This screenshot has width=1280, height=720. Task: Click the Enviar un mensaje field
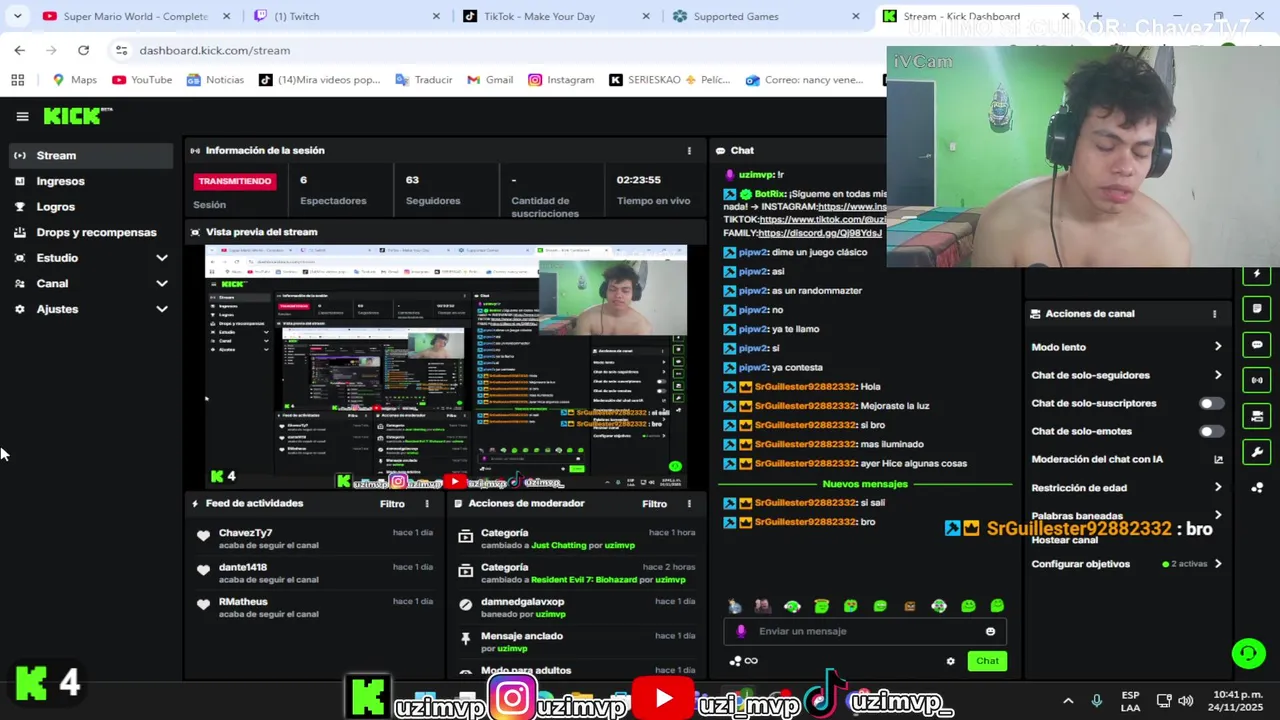point(865,631)
